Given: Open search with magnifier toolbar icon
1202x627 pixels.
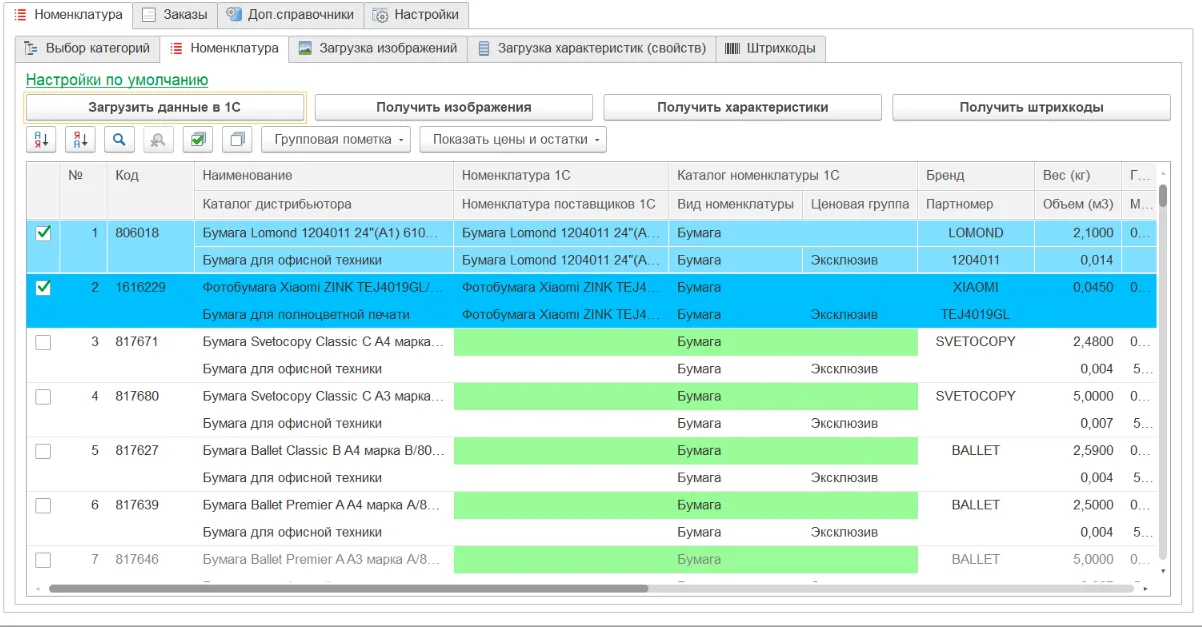Looking at the screenshot, I should tap(119, 140).
